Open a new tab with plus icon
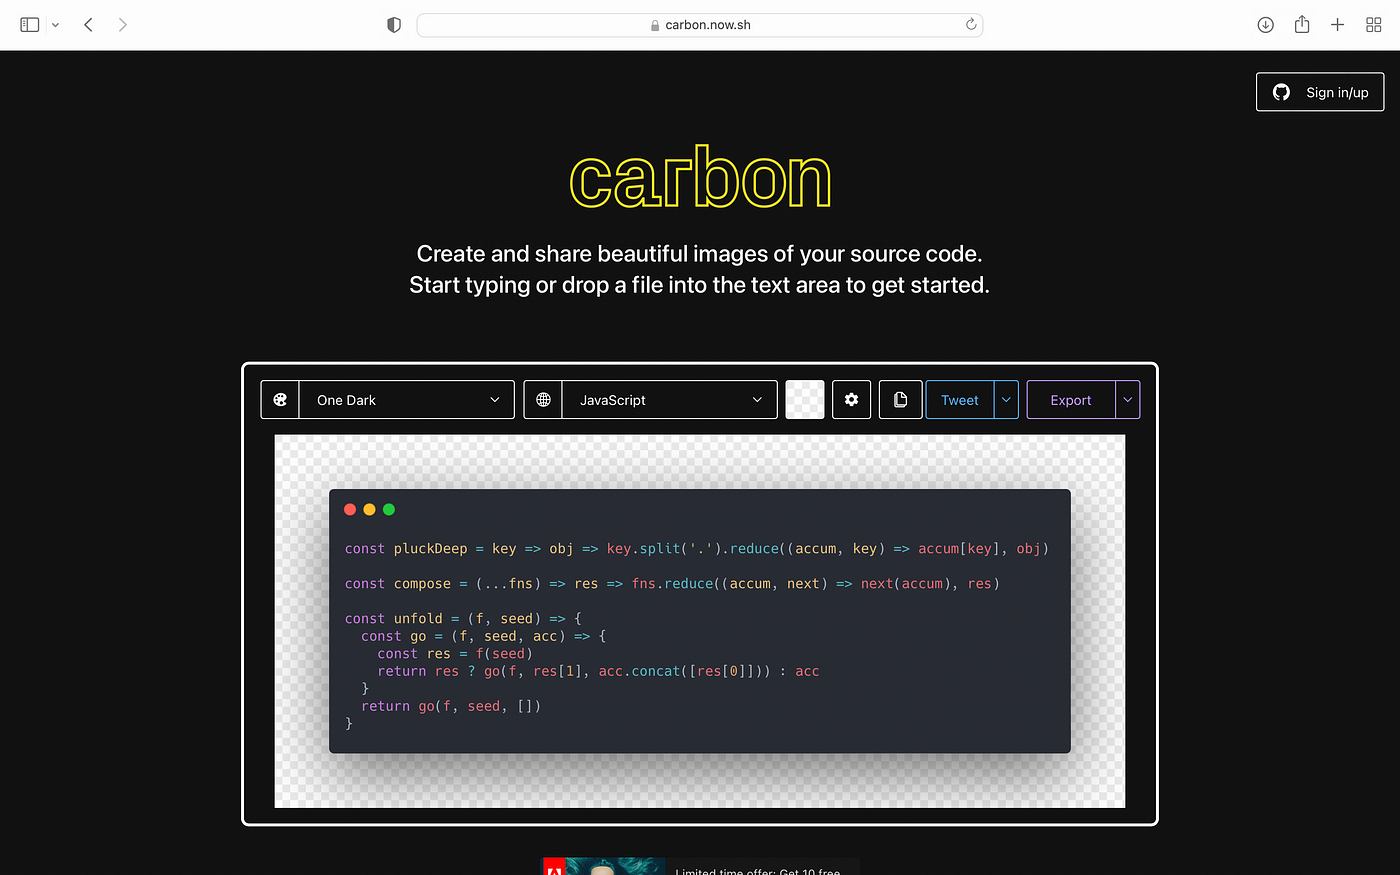Image resolution: width=1400 pixels, height=875 pixels. pos(1337,25)
